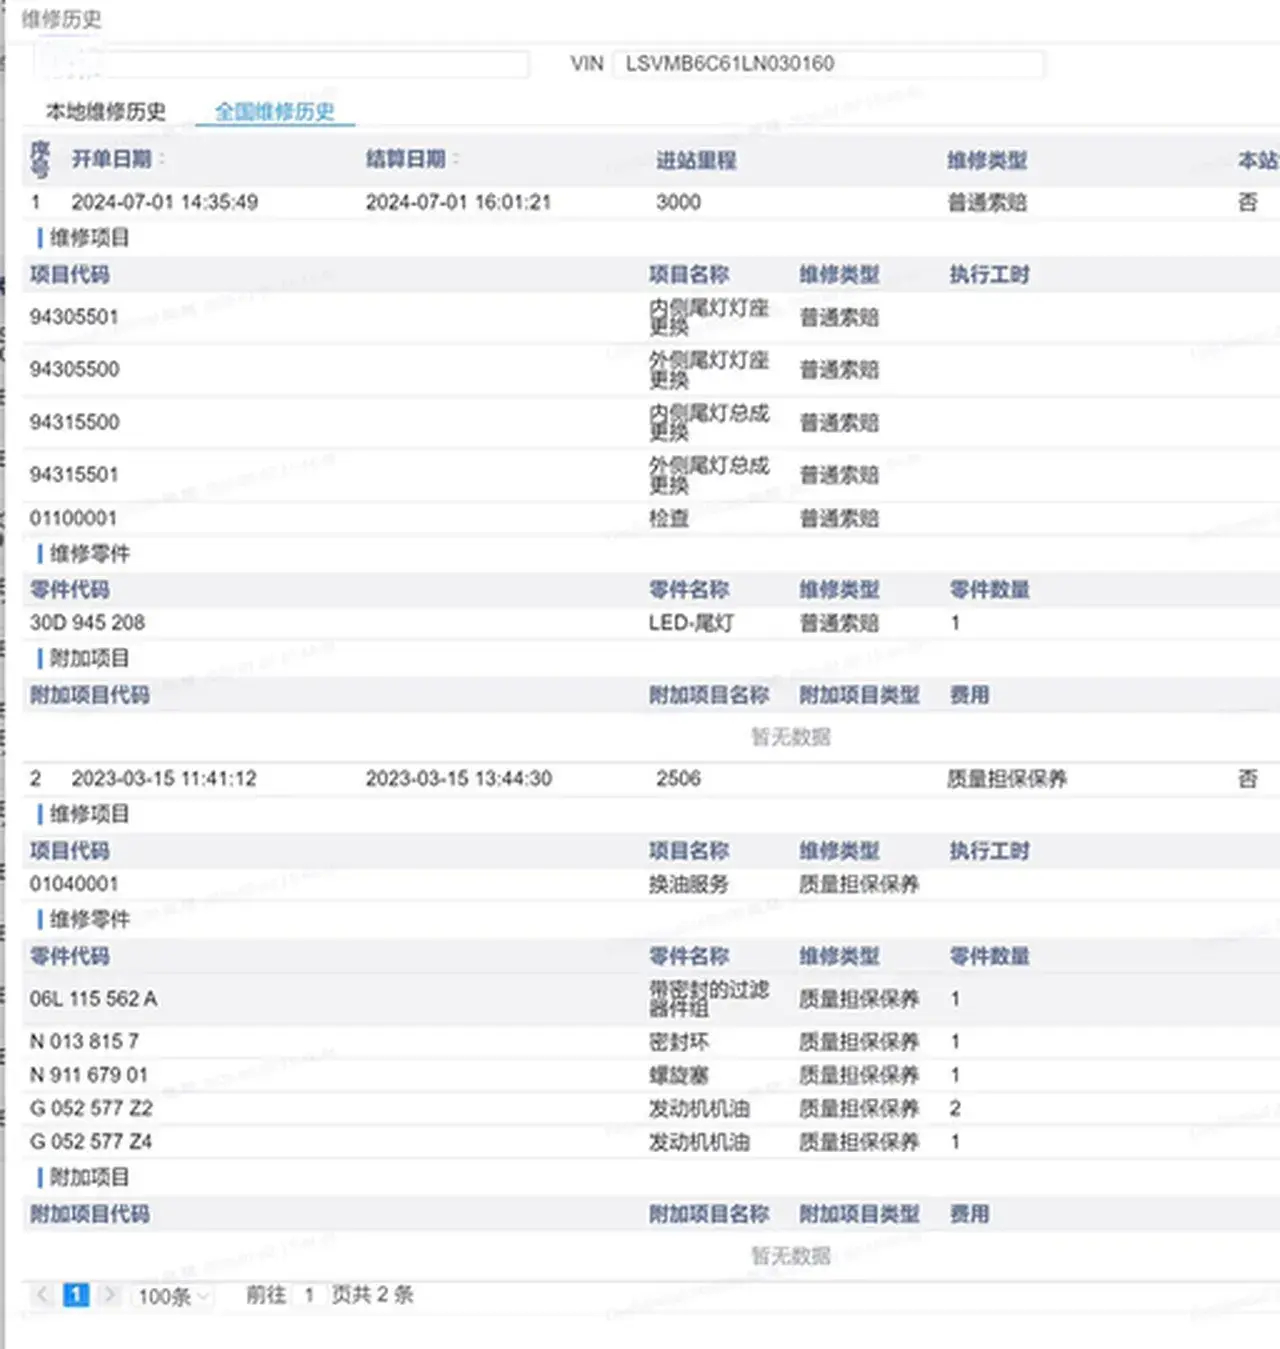
Task: Select page number 1 in pagination
Action: (x=76, y=1295)
